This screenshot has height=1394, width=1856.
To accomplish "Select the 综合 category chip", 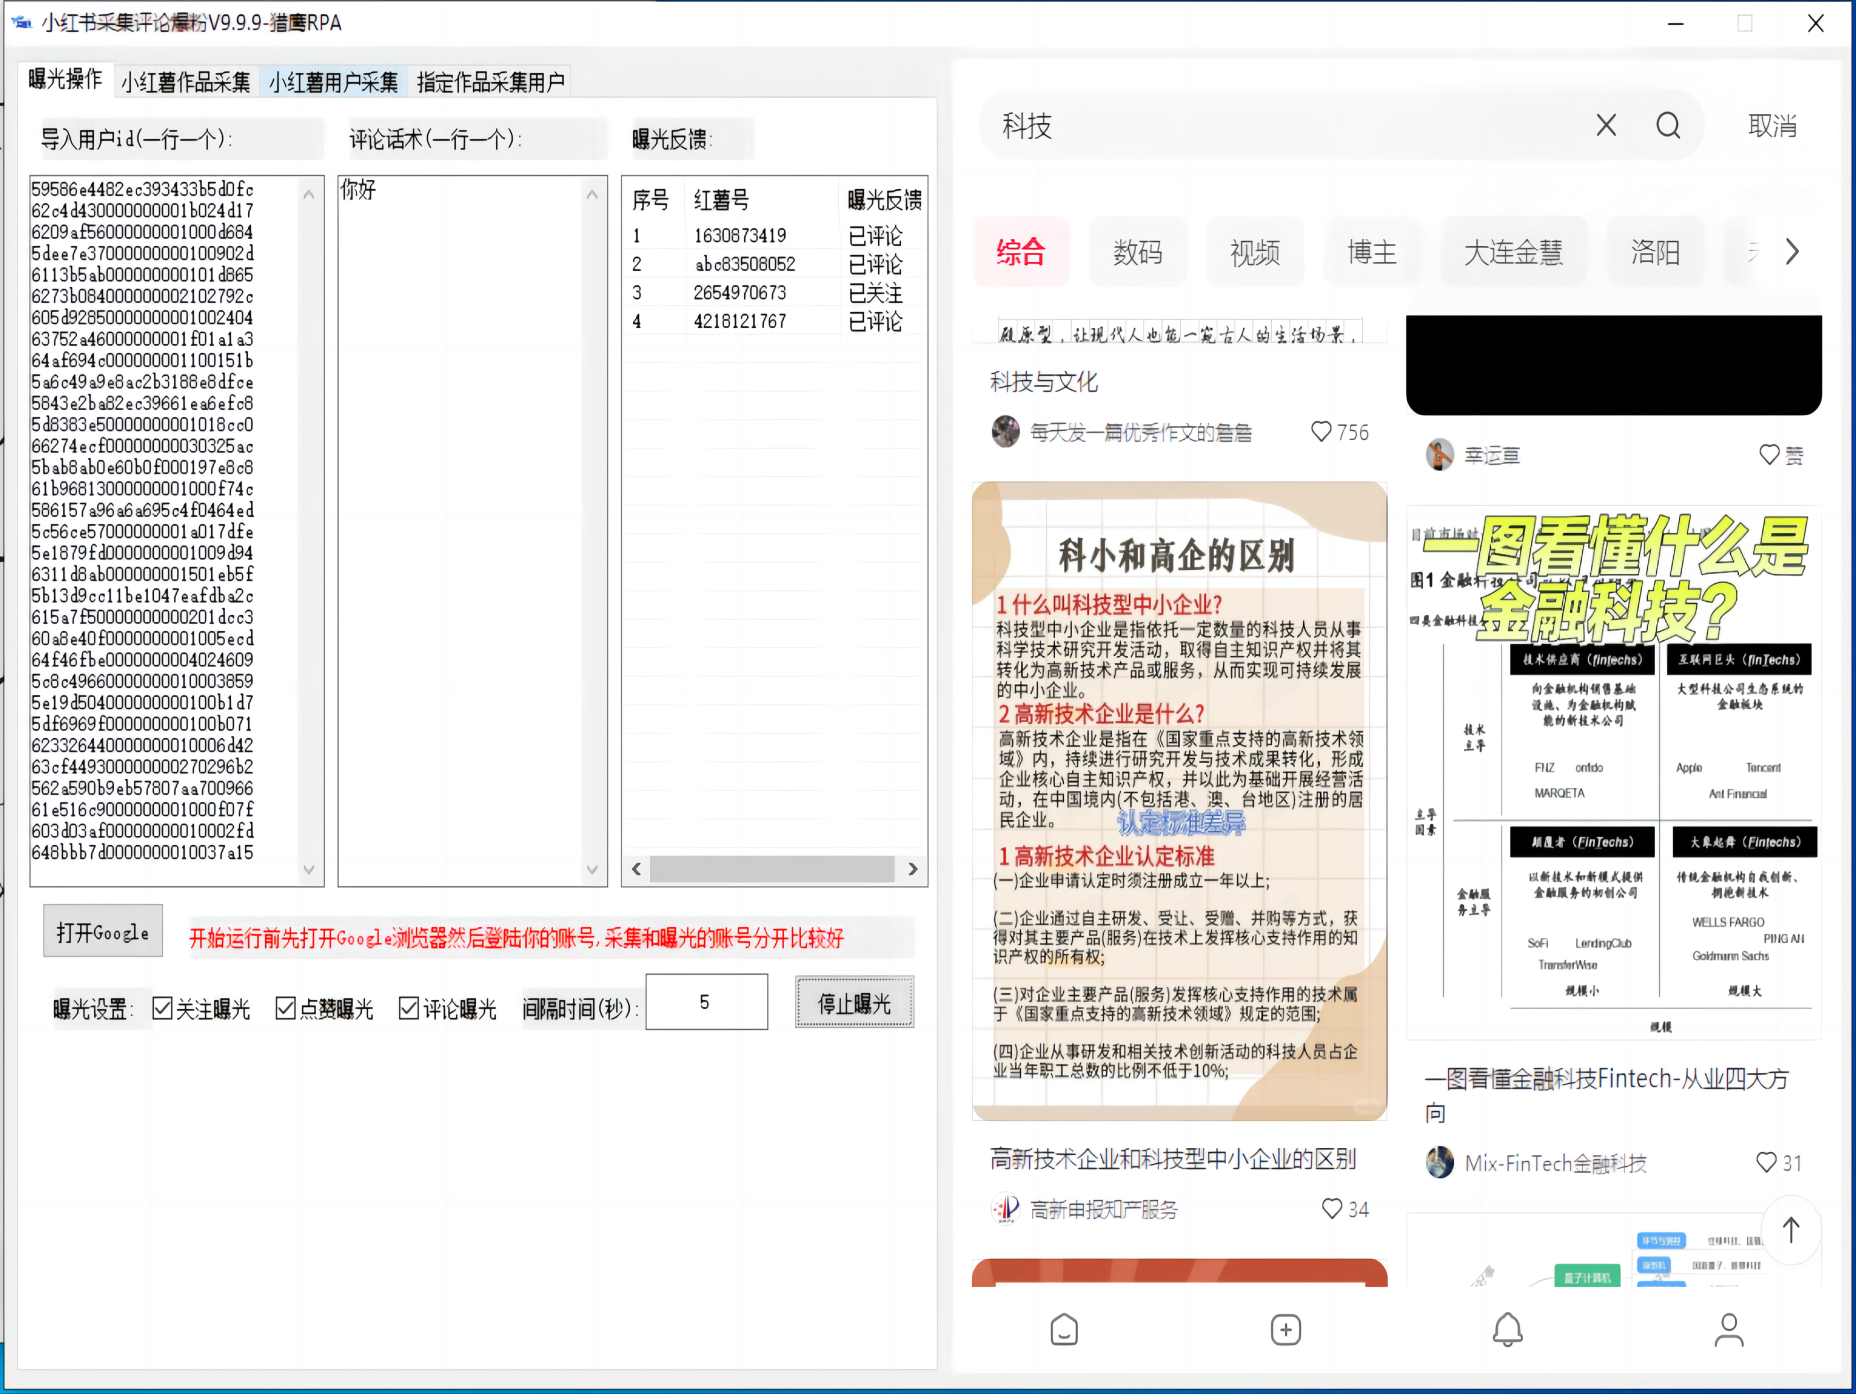I will 1021,251.
